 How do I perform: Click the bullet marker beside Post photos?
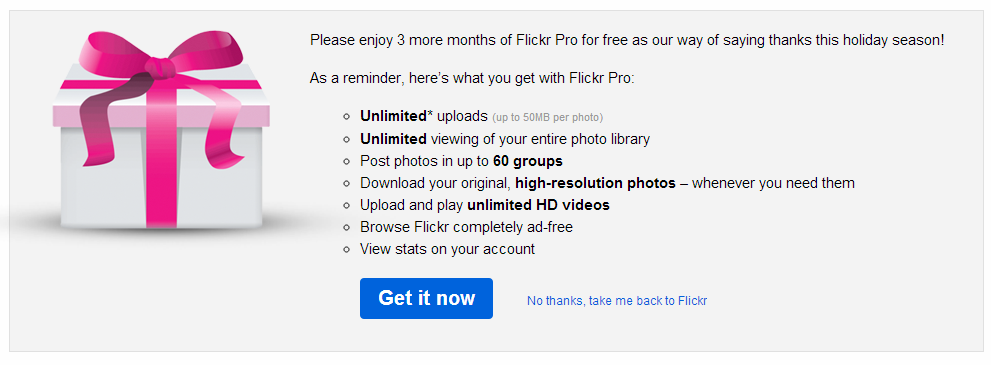click(x=346, y=161)
